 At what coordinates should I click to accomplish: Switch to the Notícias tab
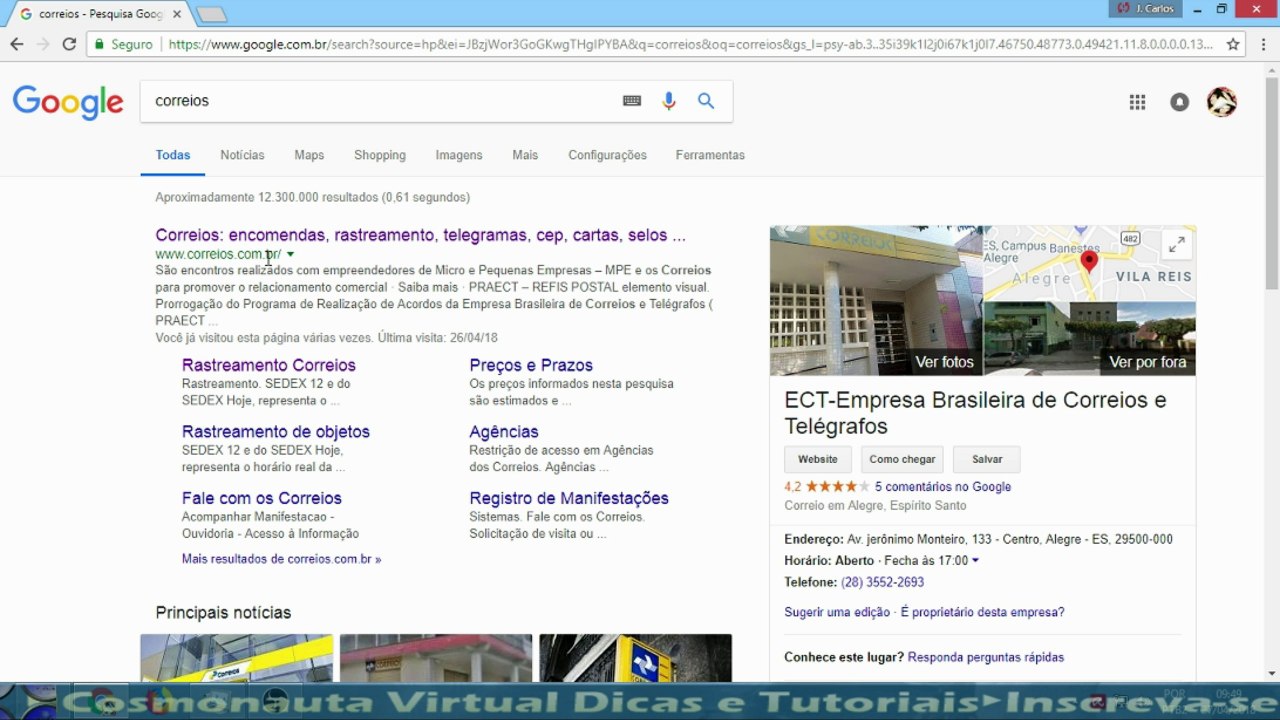(242, 155)
